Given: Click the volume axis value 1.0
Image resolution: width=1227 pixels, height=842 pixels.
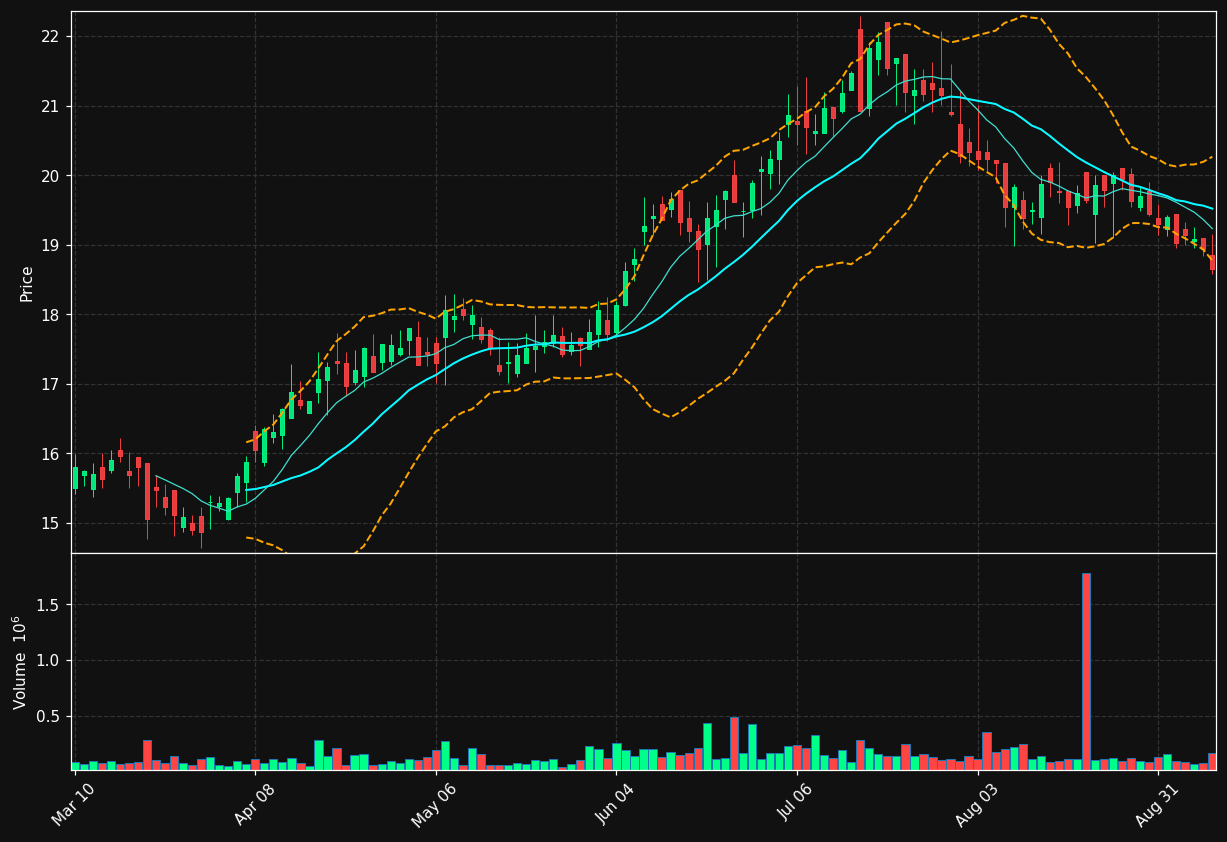Looking at the screenshot, I should pos(50,661).
